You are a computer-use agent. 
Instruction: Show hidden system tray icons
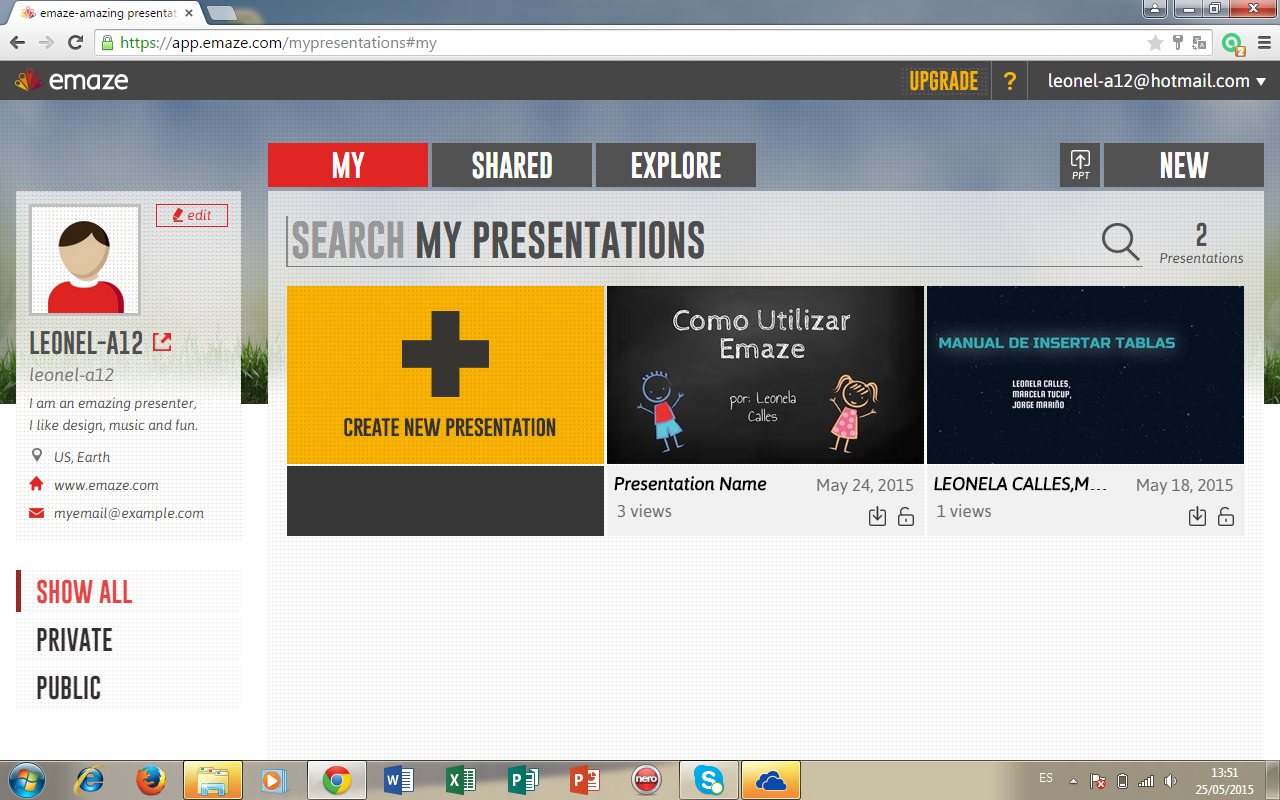coord(1073,780)
